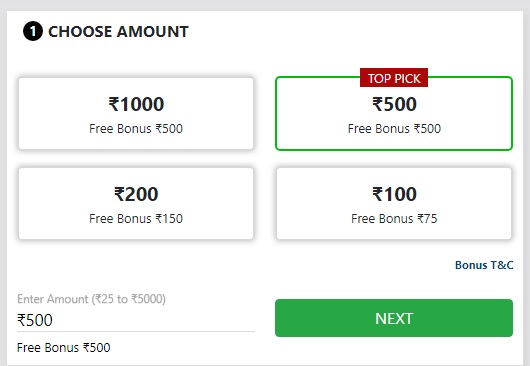Click Free Bonus ₹500 inside top pick card
Viewport: 530px width, 366px height.
click(394, 129)
